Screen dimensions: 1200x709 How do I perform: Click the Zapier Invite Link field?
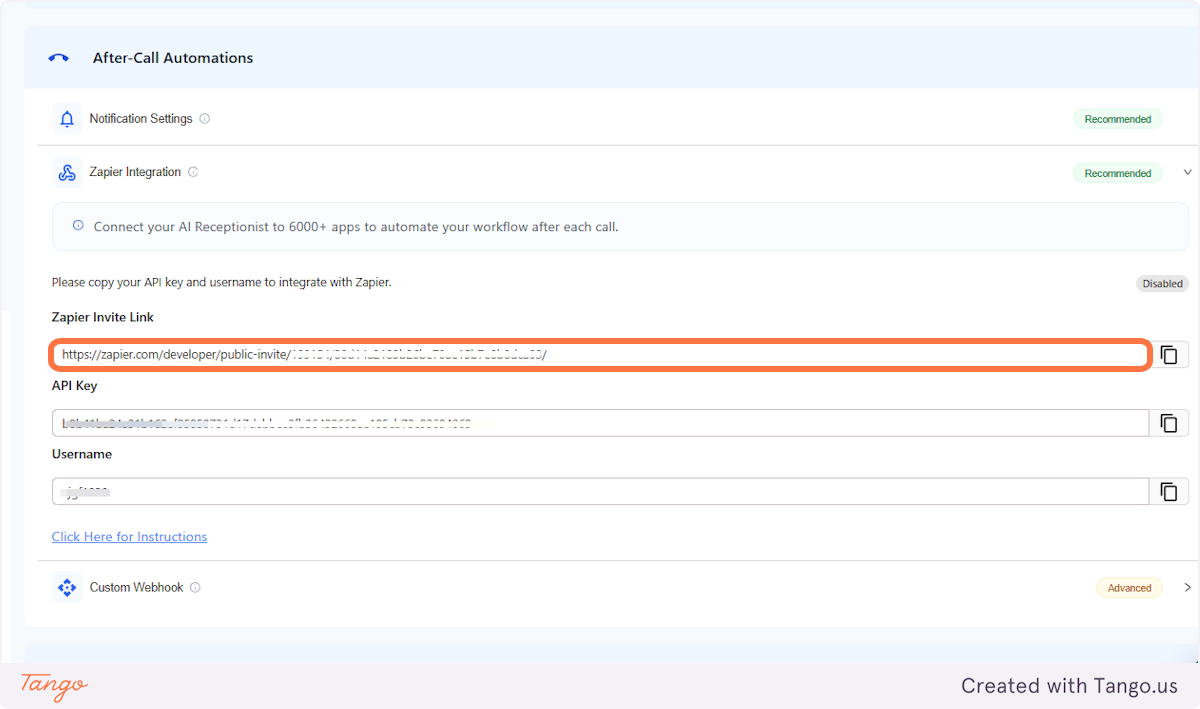pos(600,355)
